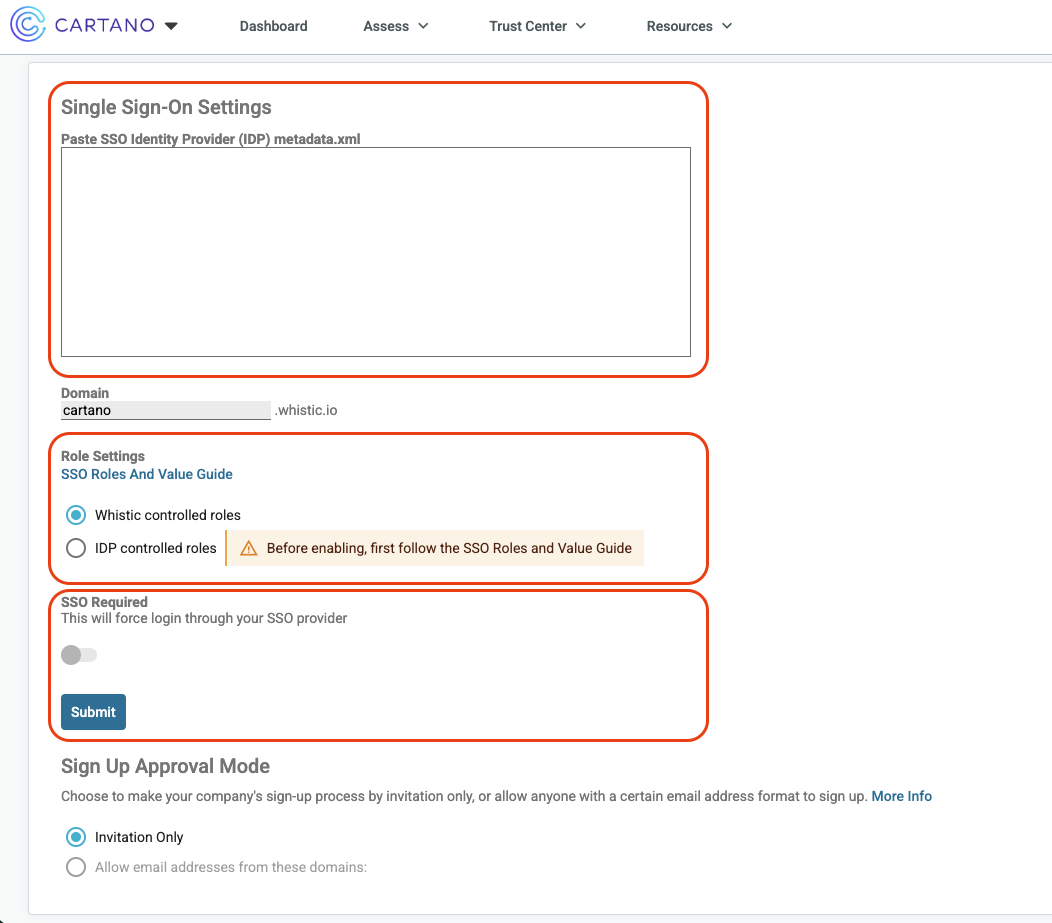Choose IDP controlled roles radio button
The height and width of the screenshot is (923, 1052).
click(76, 548)
